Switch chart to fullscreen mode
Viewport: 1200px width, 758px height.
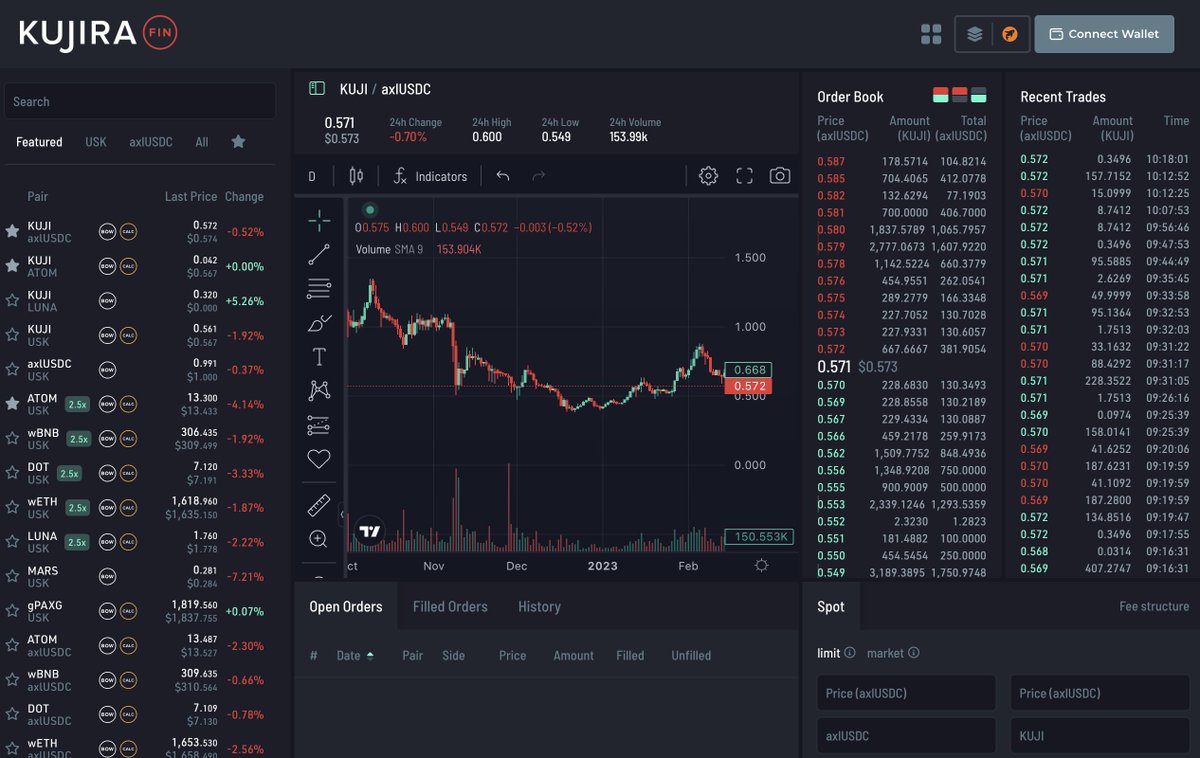click(744, 176)
